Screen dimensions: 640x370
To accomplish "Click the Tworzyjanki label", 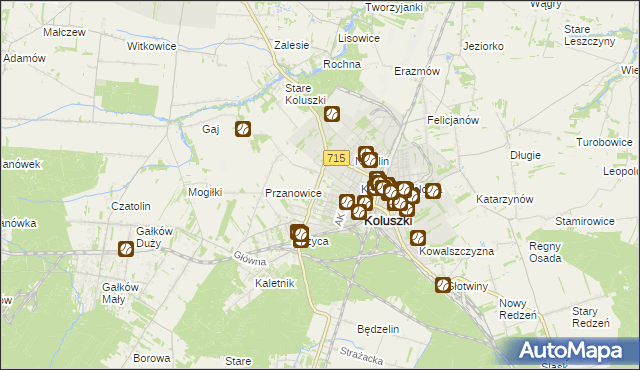I will [394, 8].
